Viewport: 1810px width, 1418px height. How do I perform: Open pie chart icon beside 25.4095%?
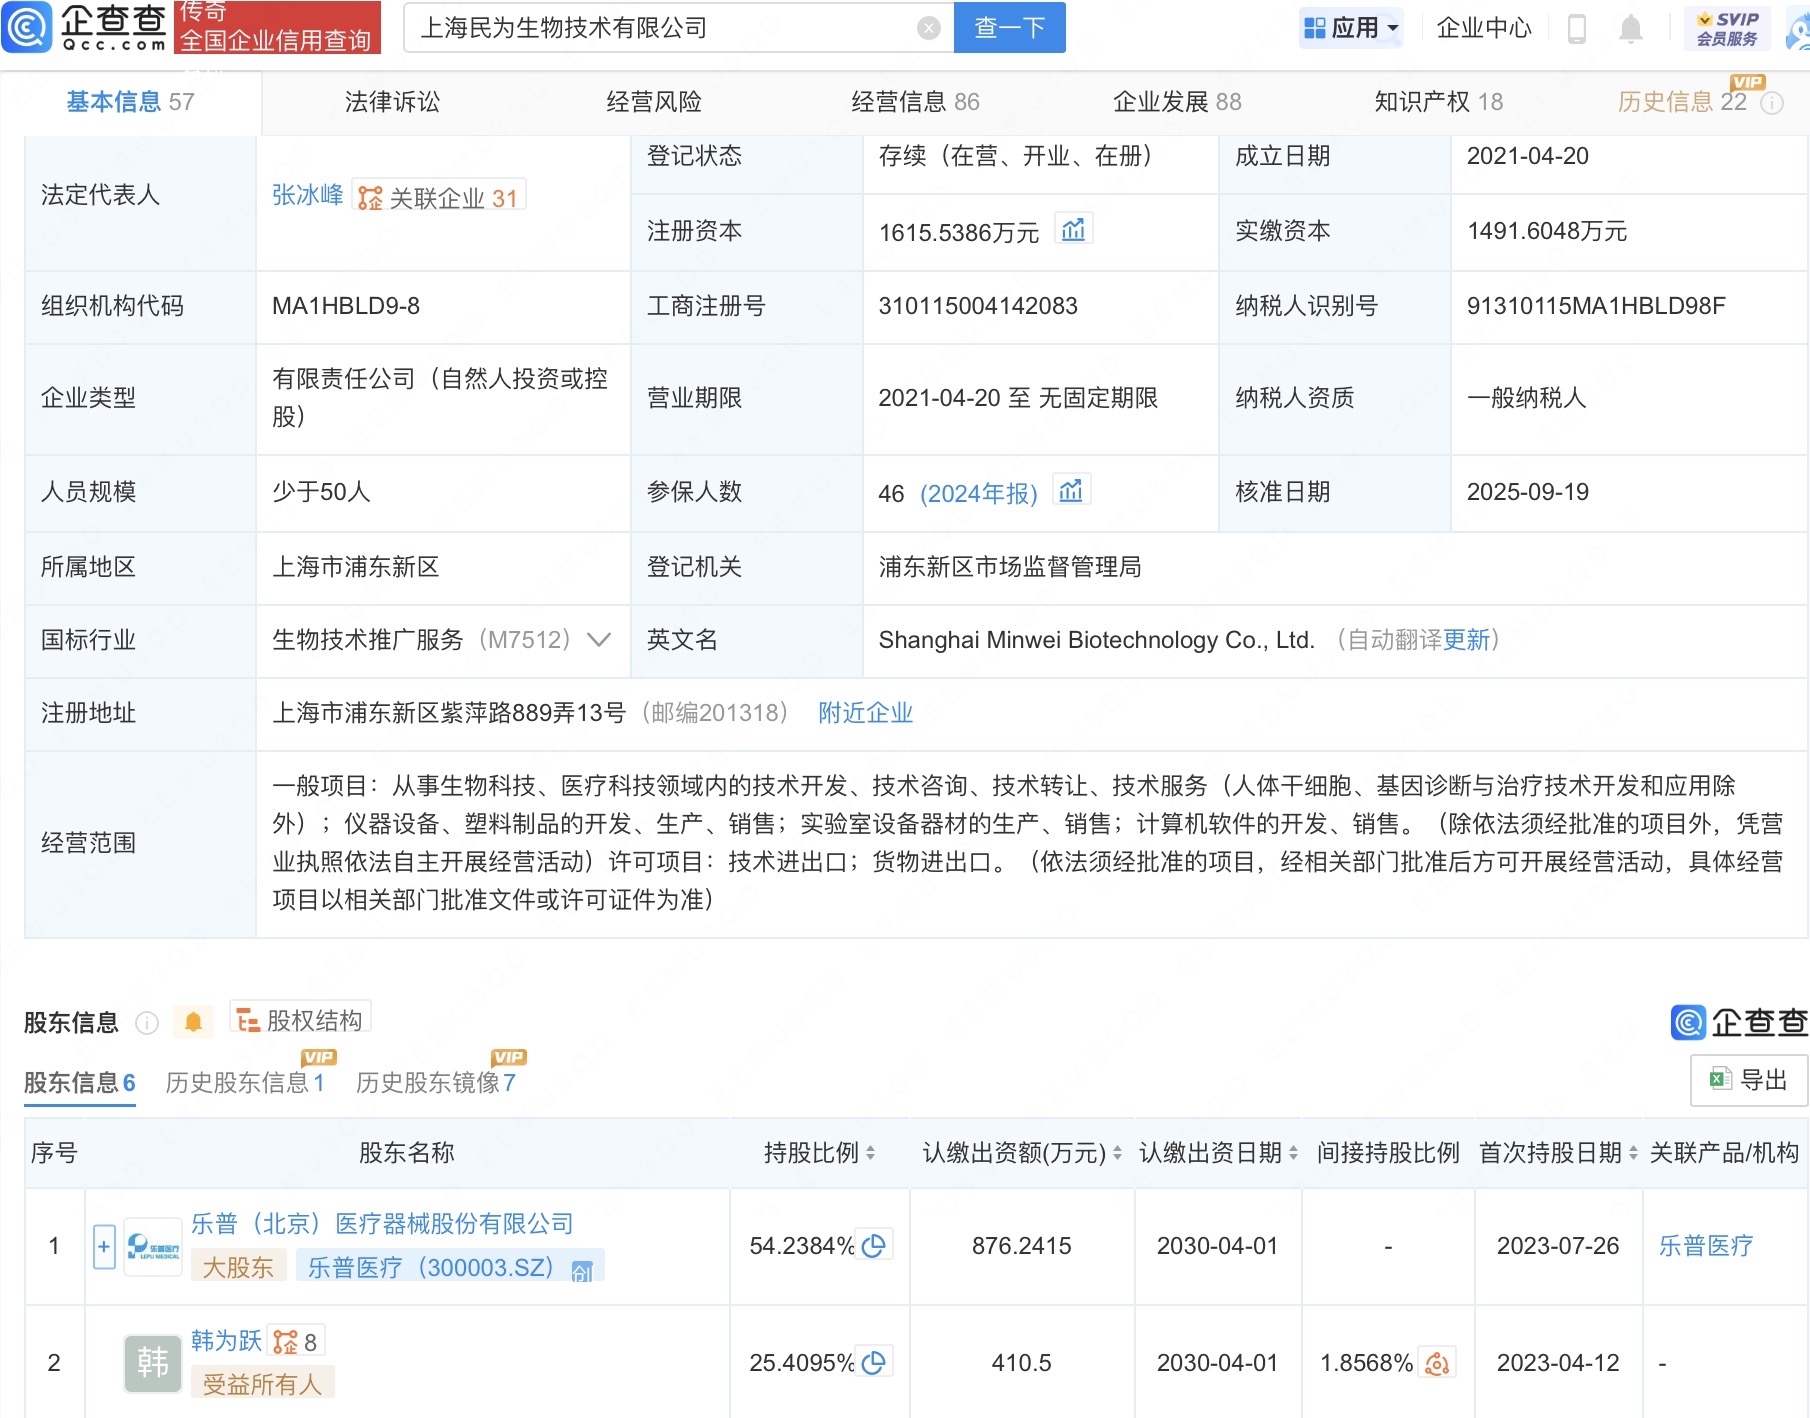[874, 1362]
